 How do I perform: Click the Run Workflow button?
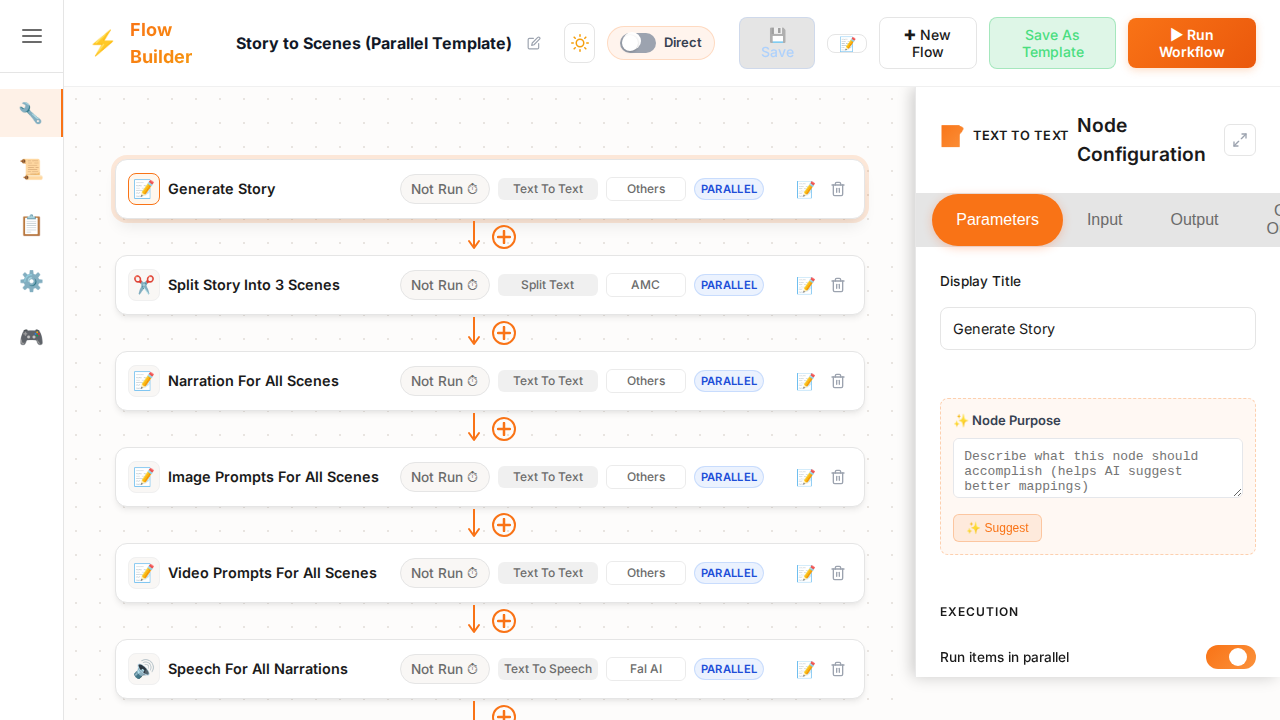1191,43
